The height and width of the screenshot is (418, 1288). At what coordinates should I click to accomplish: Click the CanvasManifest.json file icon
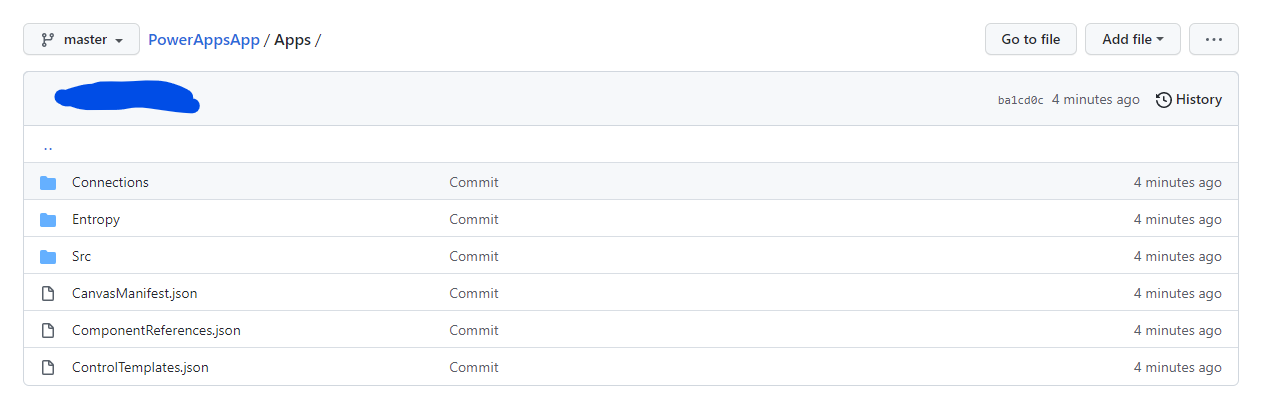48,294
